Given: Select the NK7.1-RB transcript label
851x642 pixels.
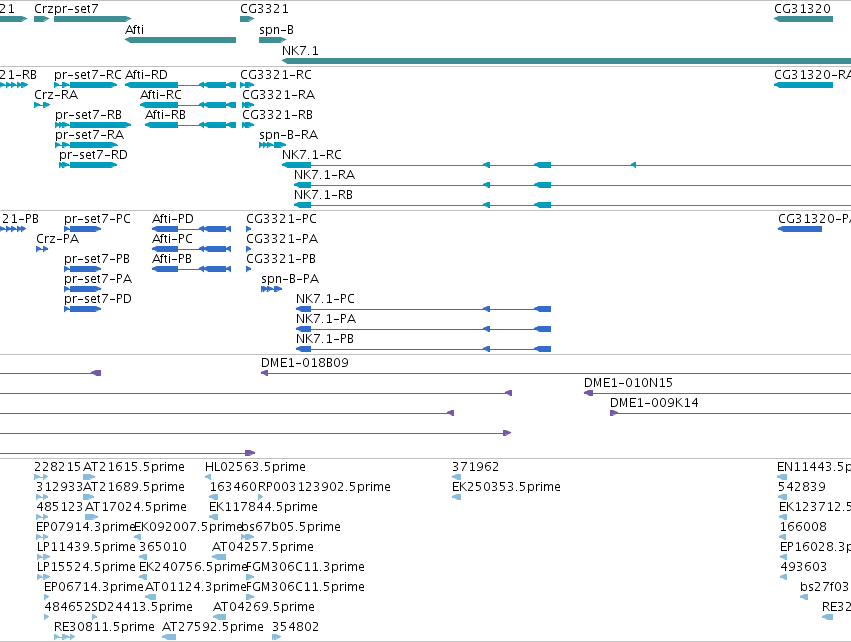Looking at the screenshot, I should click(x=323, y=195).
